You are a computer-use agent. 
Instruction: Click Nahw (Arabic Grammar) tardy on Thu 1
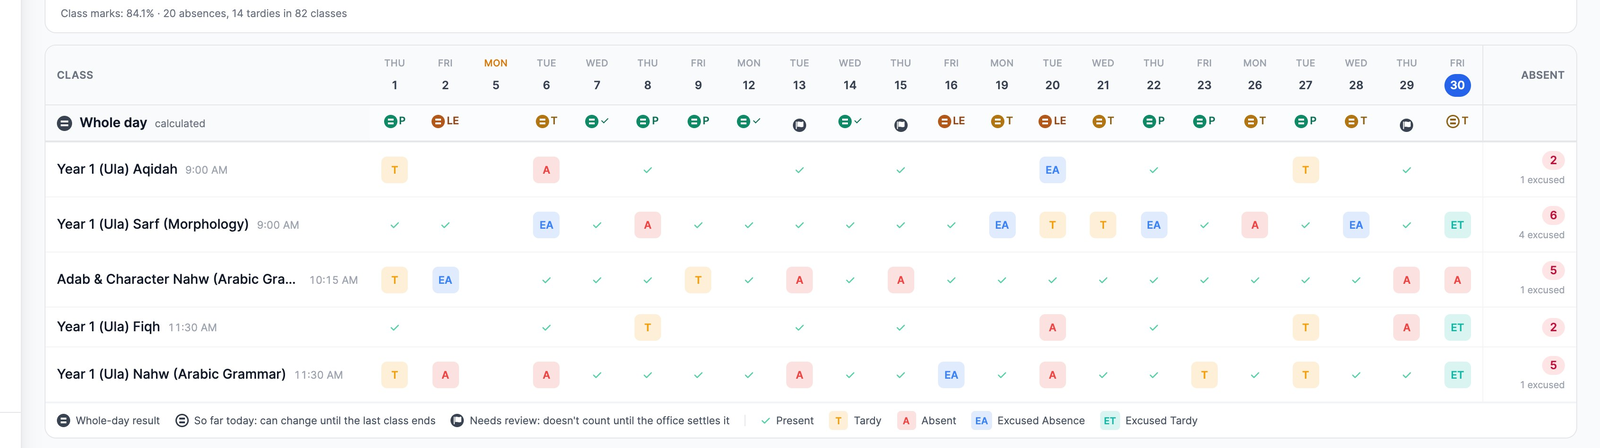[395, 375]
